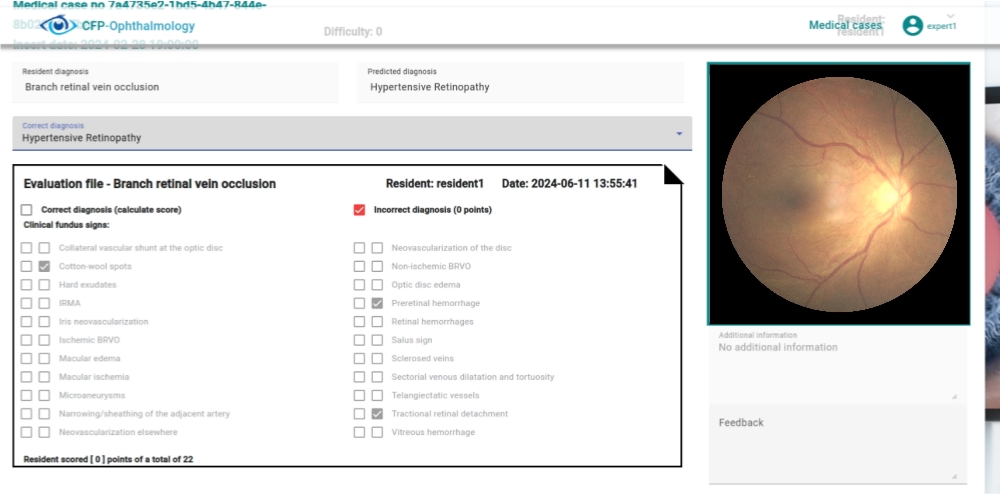Click the 'Neovascularization of the disc' label
1000x496 pixels.
coord(452,248)
